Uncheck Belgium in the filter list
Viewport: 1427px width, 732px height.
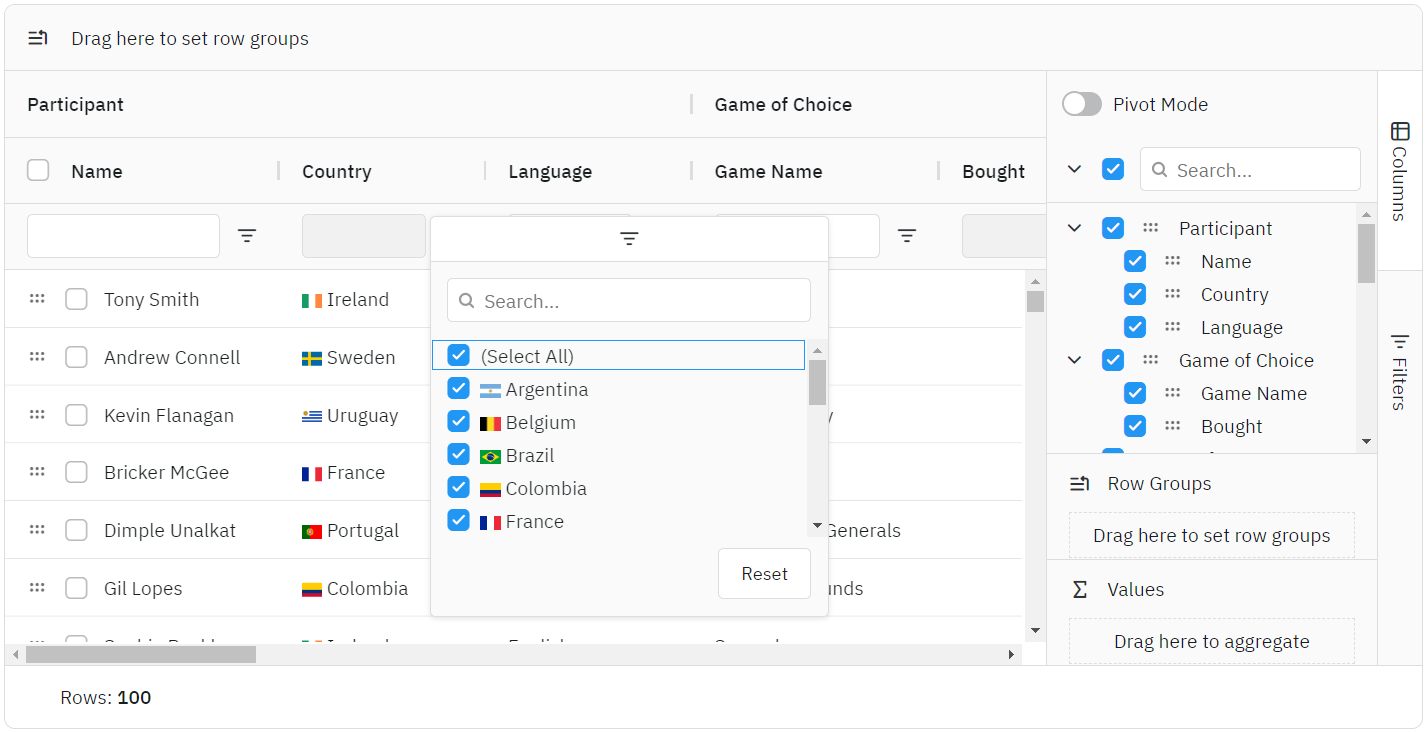coord(459,422)
